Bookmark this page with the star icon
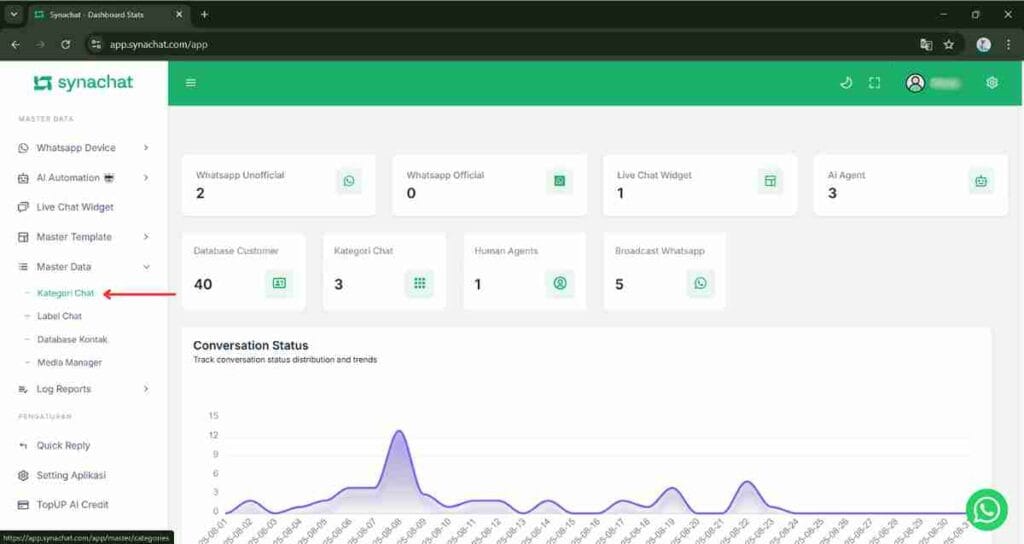 coord(949,44)
